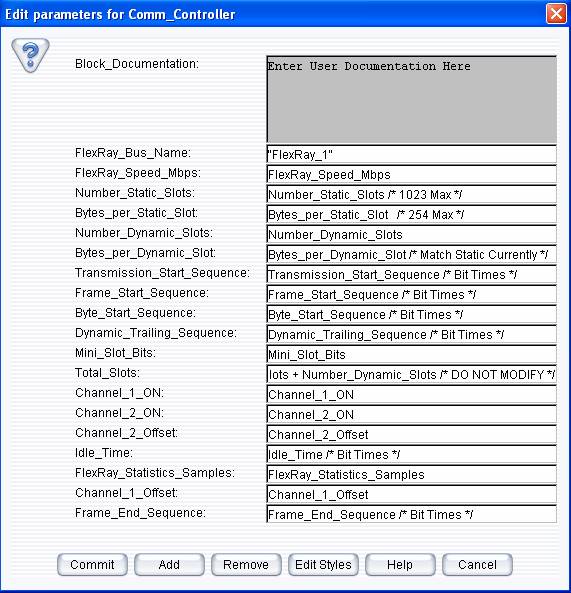Click the question mark help icon

coord(30,55)
